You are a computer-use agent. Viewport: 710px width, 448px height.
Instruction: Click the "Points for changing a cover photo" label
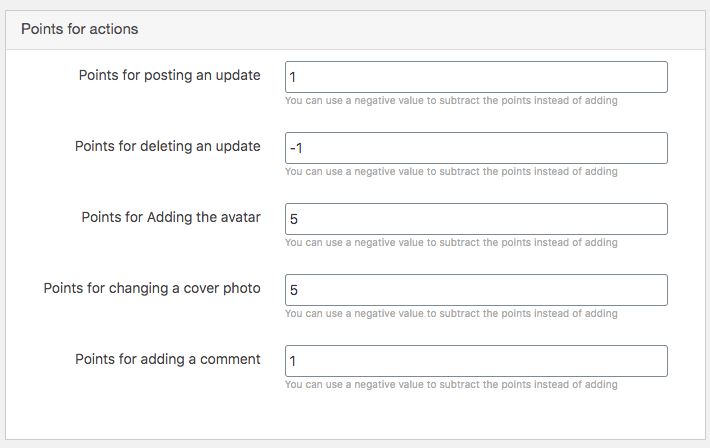tap(152, 289)
